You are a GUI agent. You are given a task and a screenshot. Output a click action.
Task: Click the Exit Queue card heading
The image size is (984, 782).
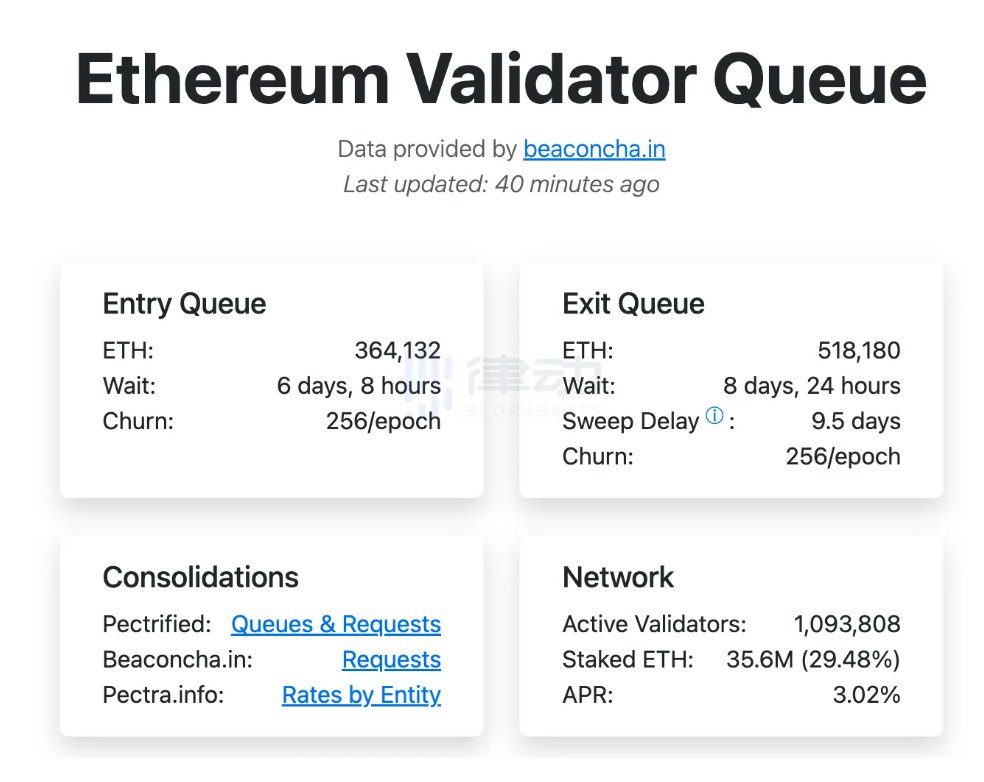point(633,304)
